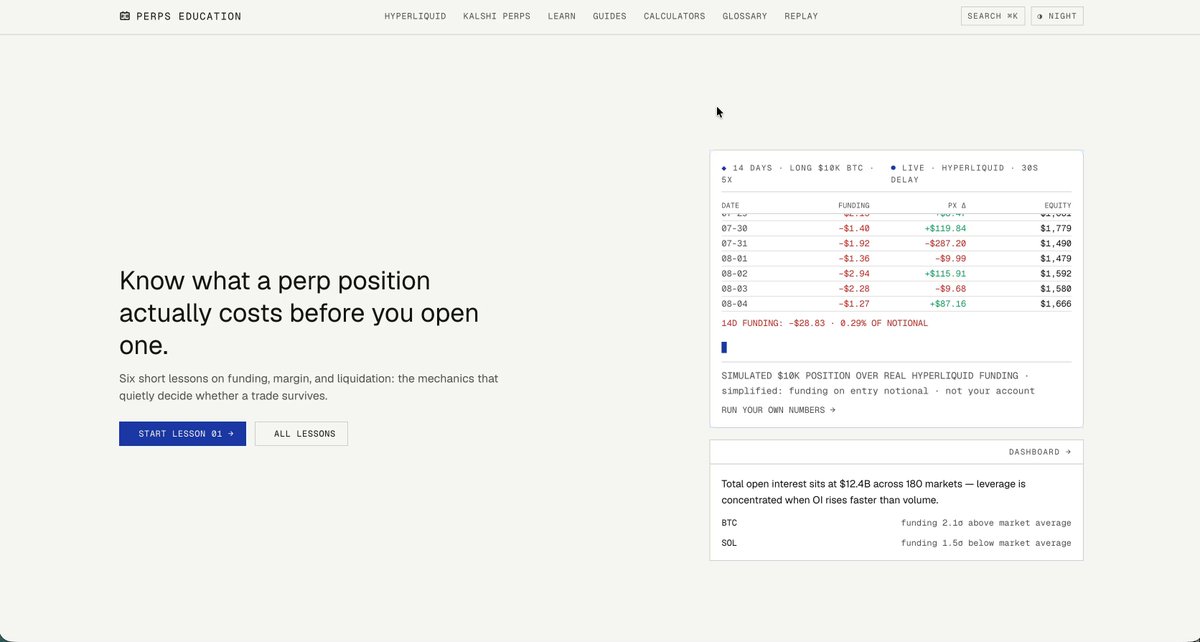The image size is (1200, 642).
Task: Click the $1,666 equity cell
Action: [x=1055, y=303]
